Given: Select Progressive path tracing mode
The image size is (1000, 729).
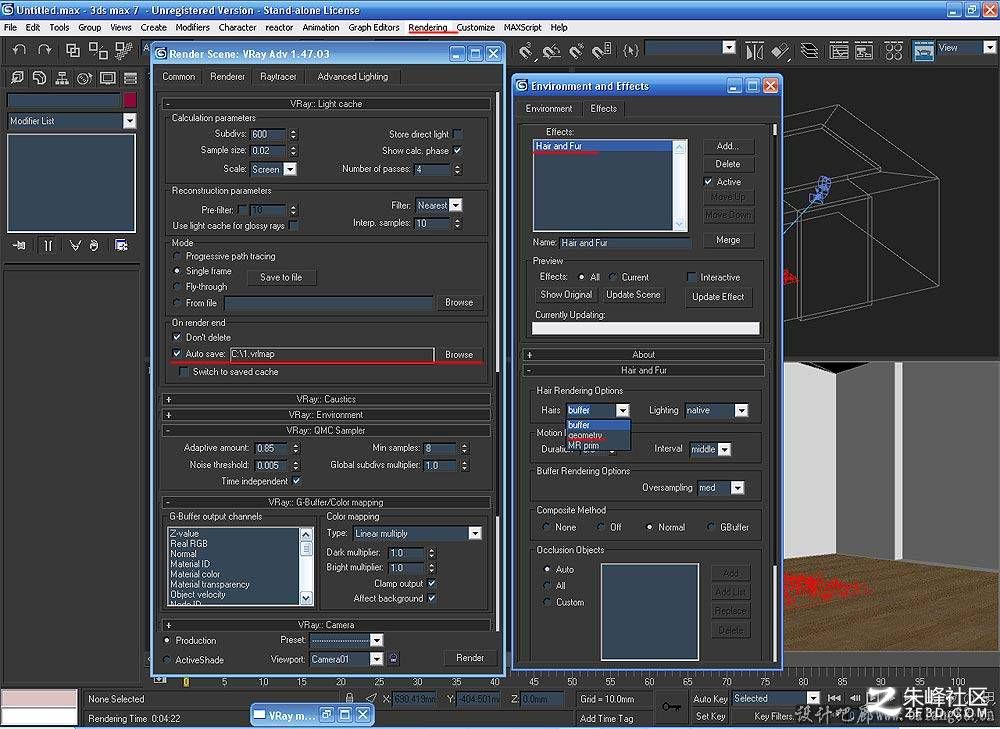Looking at the screenshot, I should [x=177, y=256].
